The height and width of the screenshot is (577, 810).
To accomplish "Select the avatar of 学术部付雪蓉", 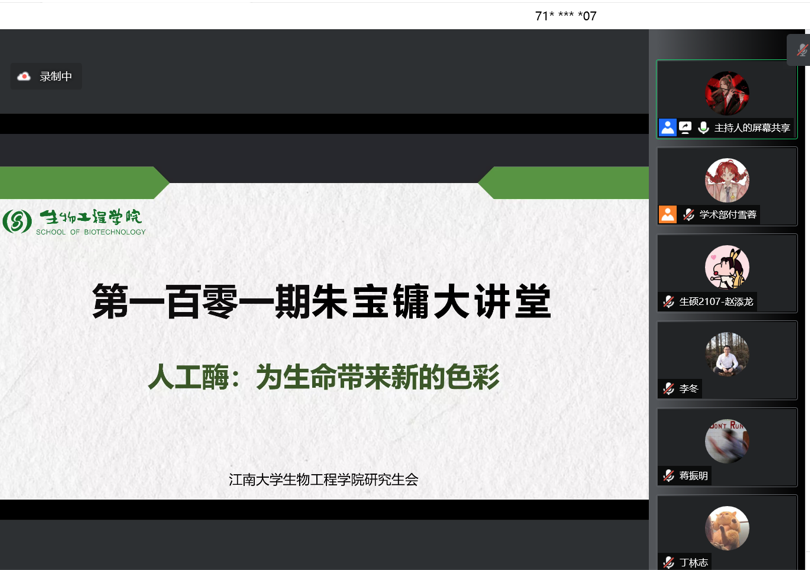I will click(727, 180).
